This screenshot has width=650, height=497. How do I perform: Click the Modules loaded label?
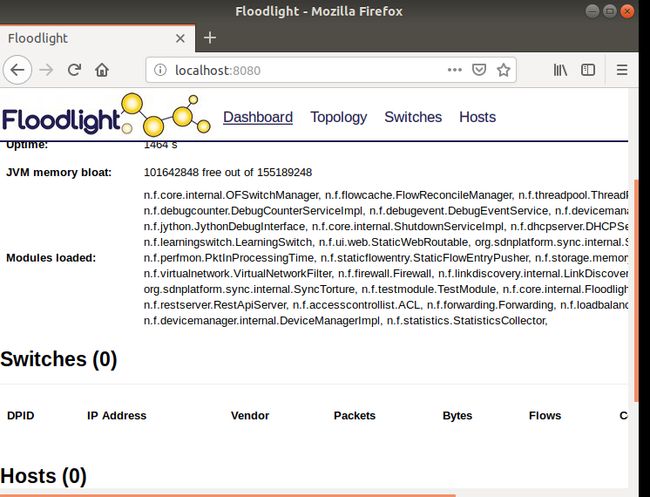[x=51, y=258]
